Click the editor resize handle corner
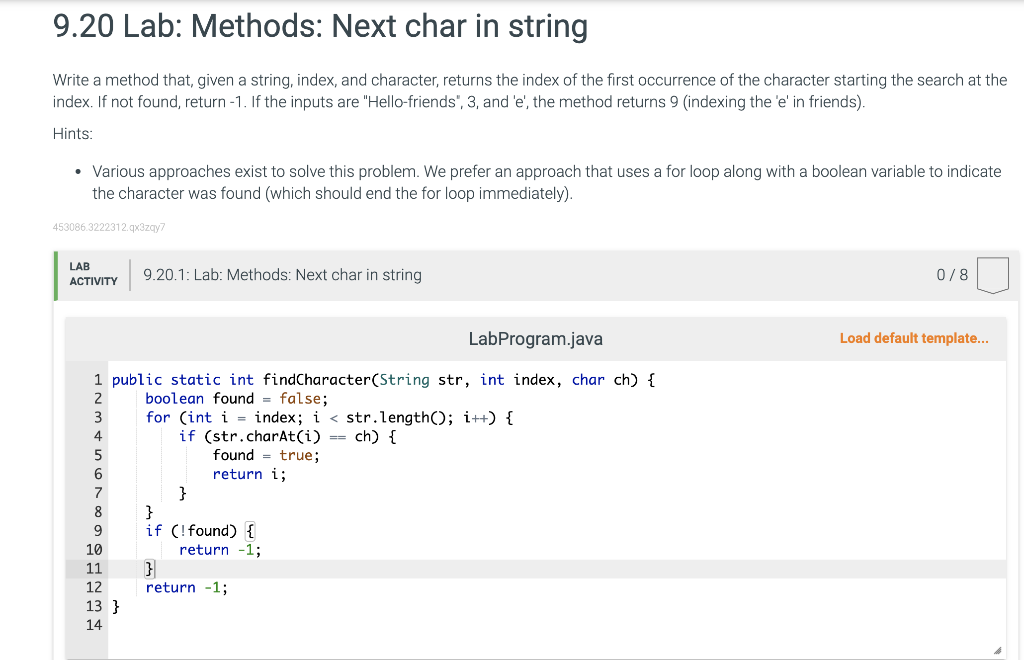This screenshot has width=1024, height=660. coord(997,650)
